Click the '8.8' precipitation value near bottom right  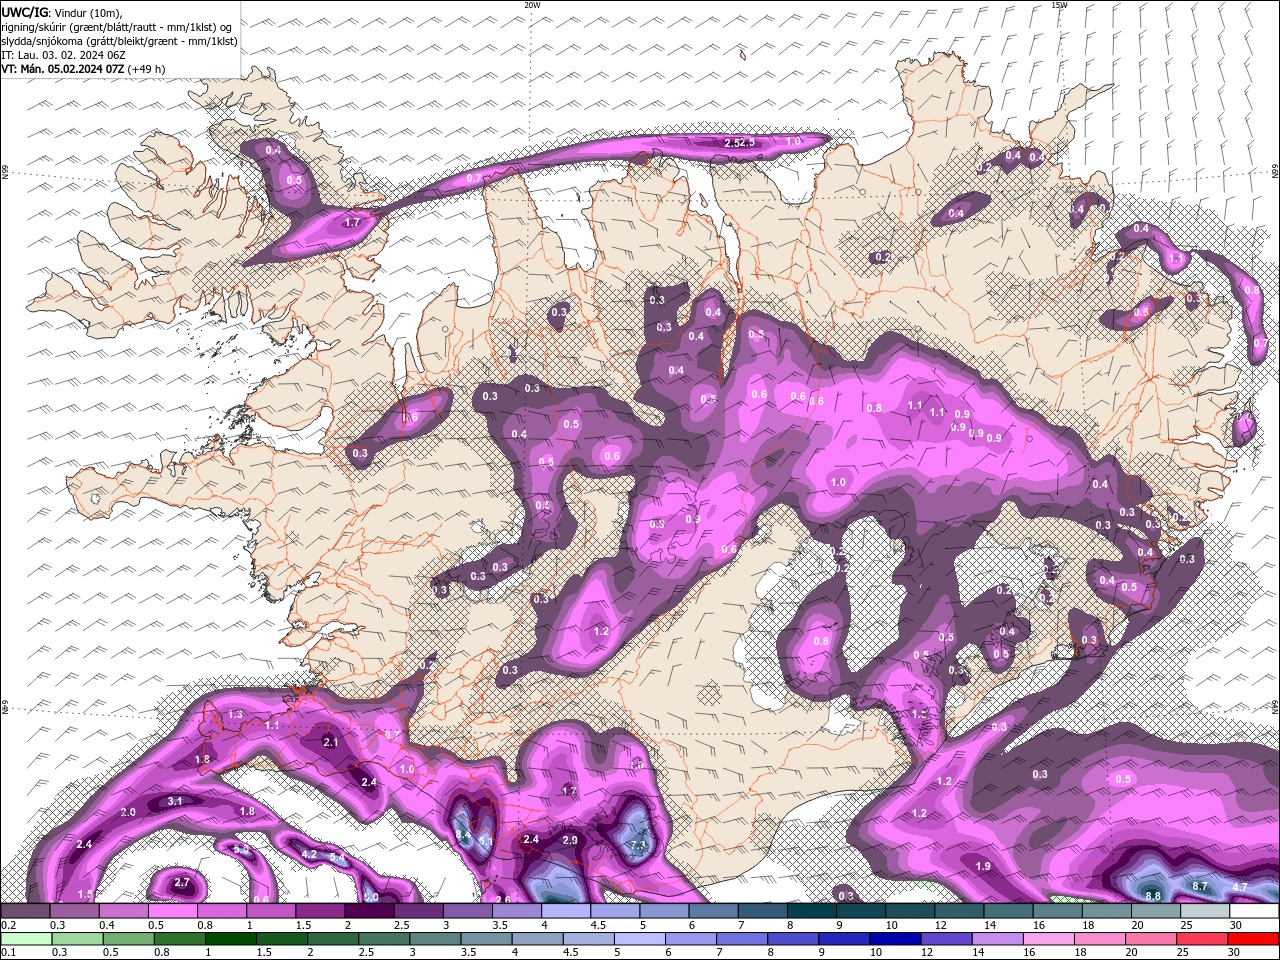1153,896
